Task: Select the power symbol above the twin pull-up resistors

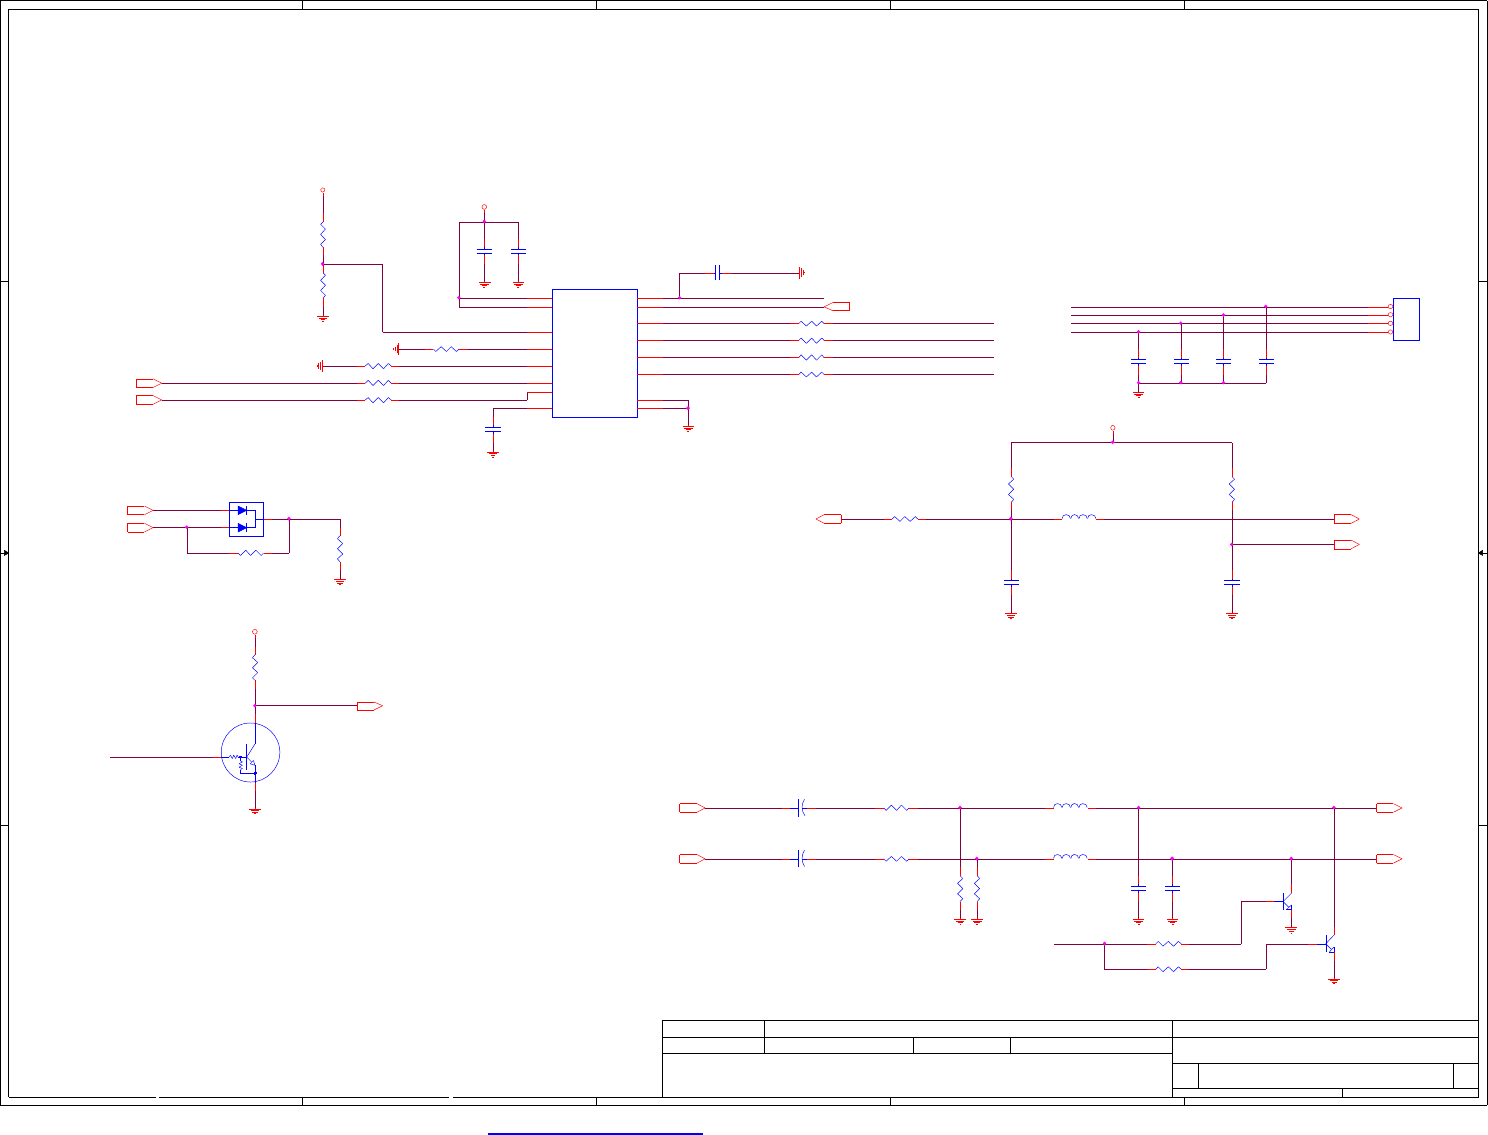Action: click(1113, 428)
